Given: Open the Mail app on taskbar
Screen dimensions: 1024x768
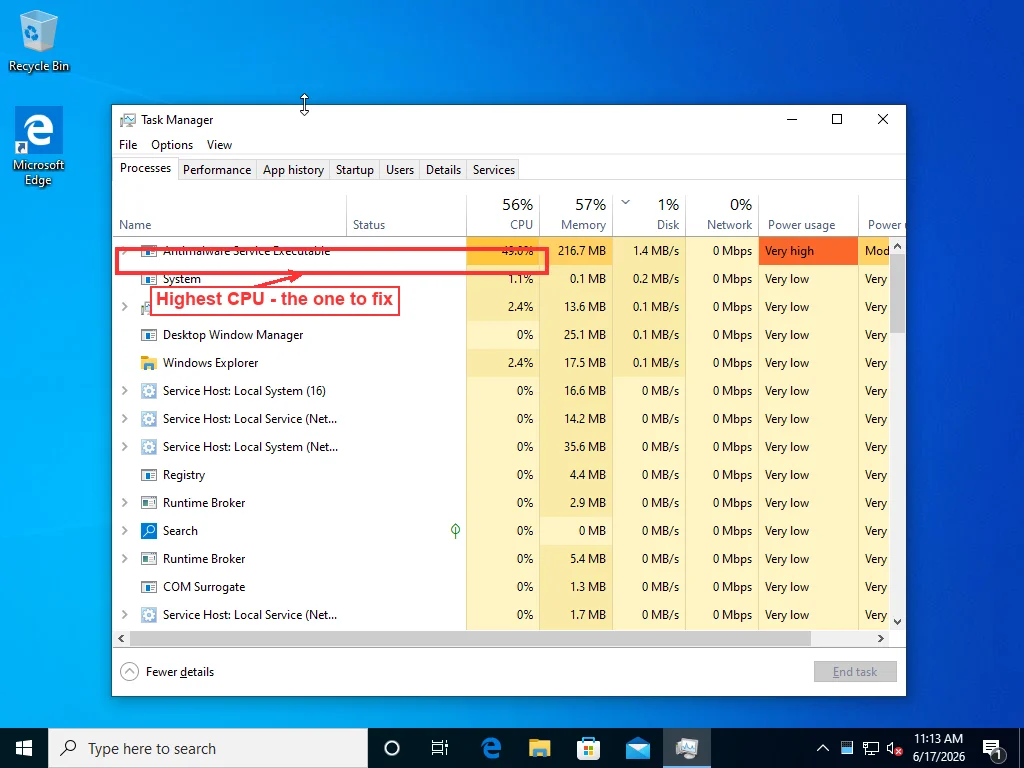Looking at the screenshot, I should pos(637,748).
